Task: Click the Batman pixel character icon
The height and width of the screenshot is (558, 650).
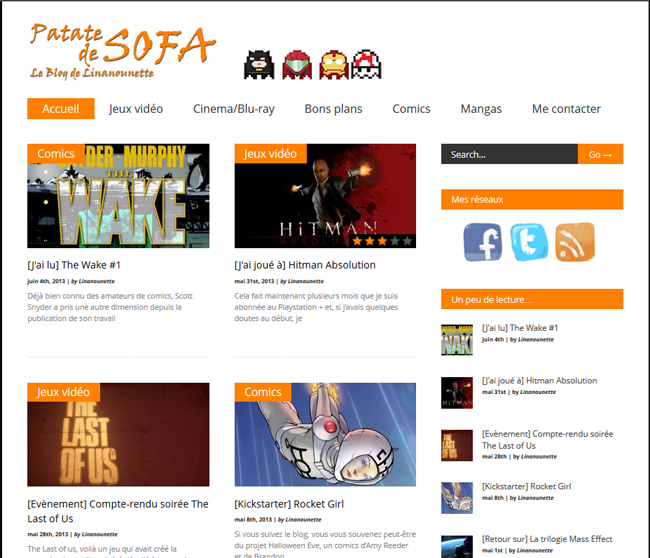Action: click(x=258, y=63)
